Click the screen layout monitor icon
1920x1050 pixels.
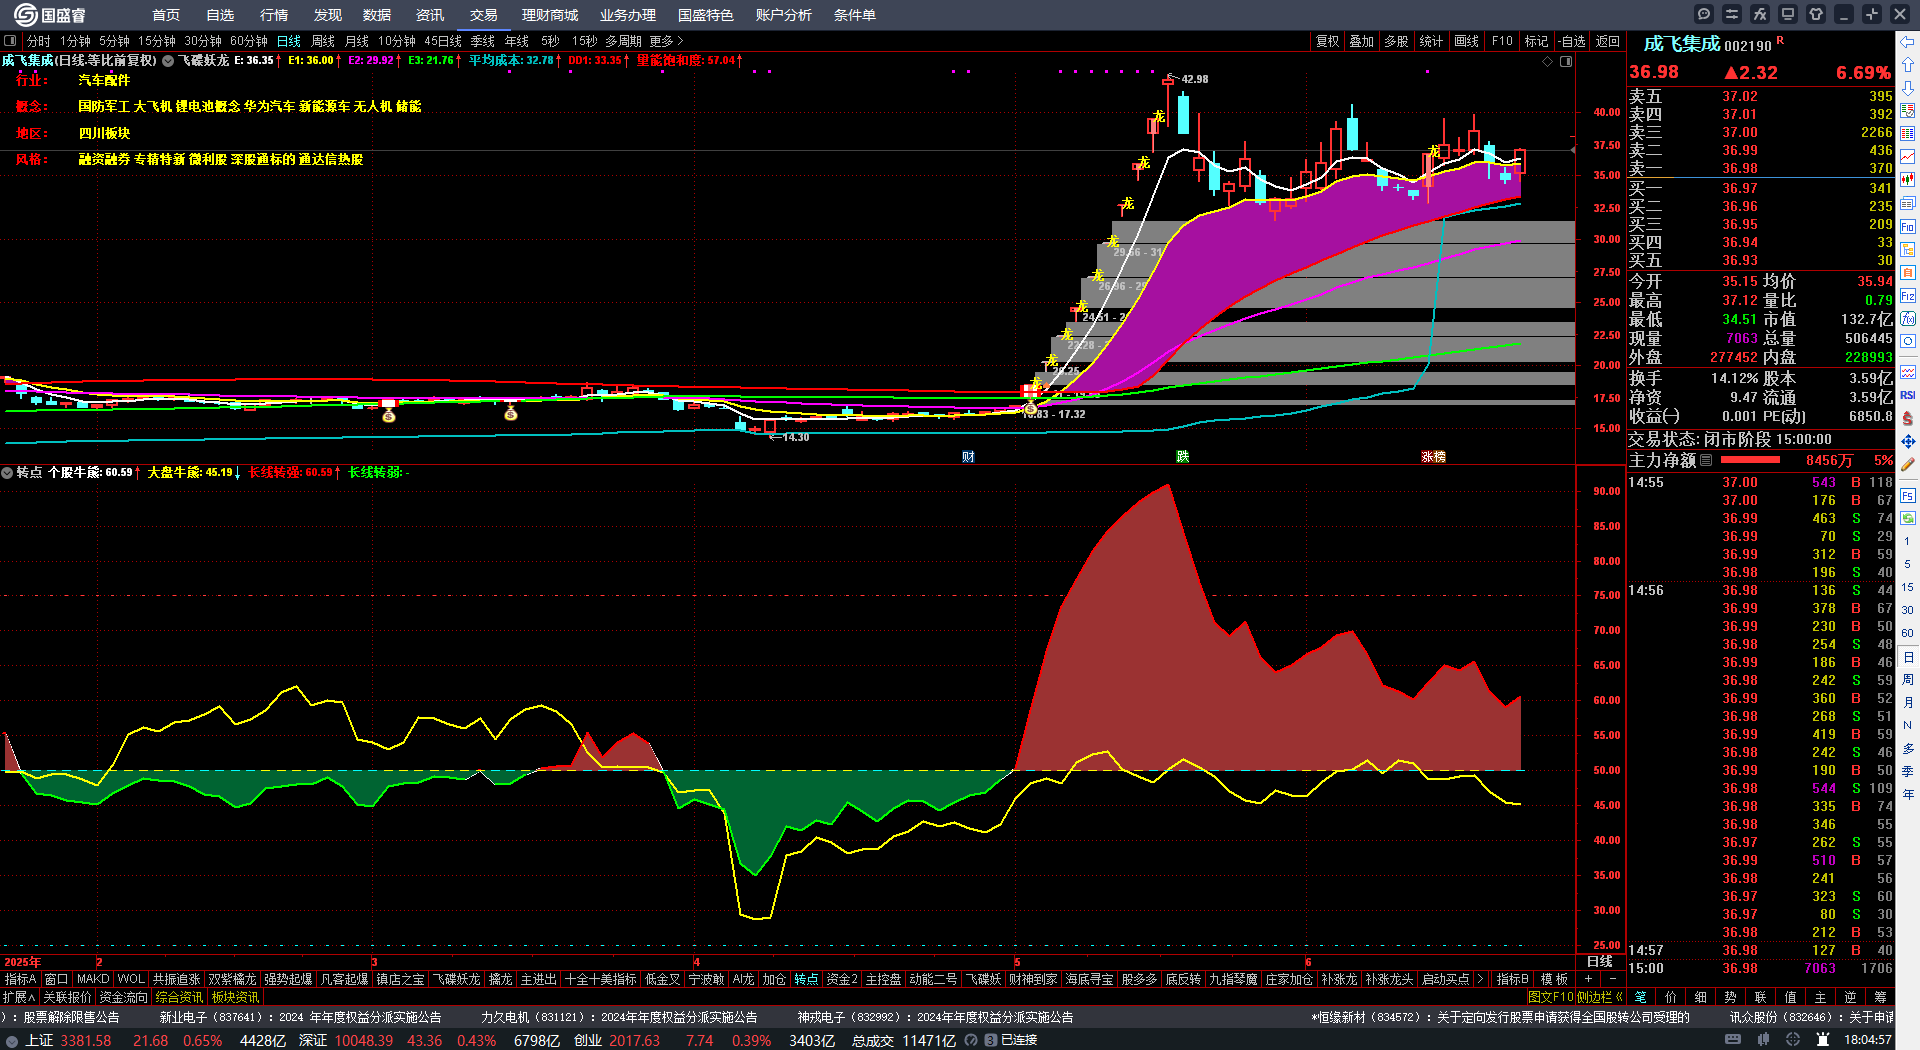click(1788, 14)
